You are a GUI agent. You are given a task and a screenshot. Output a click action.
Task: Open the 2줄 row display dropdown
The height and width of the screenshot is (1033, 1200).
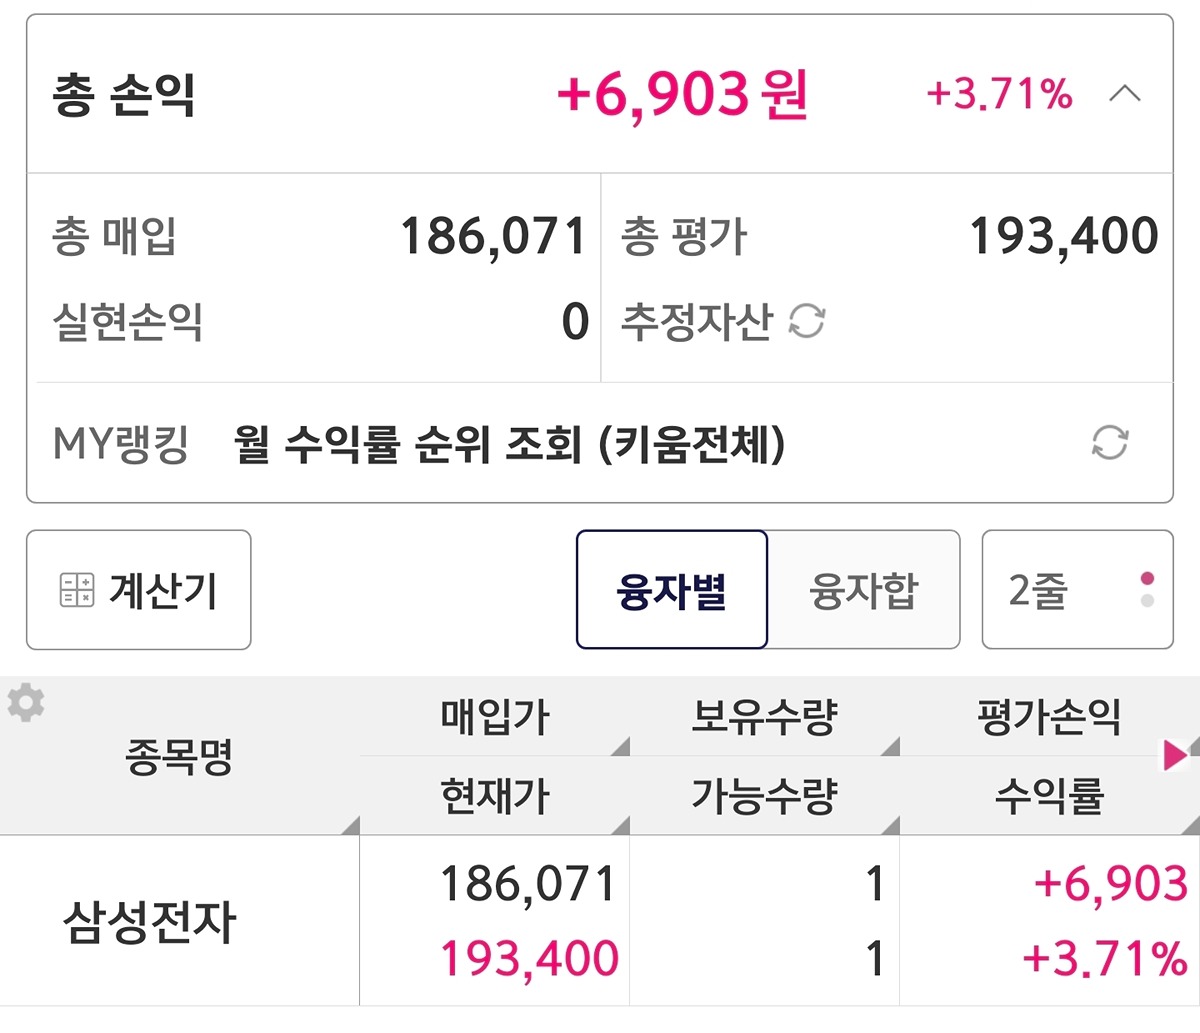1076,590
